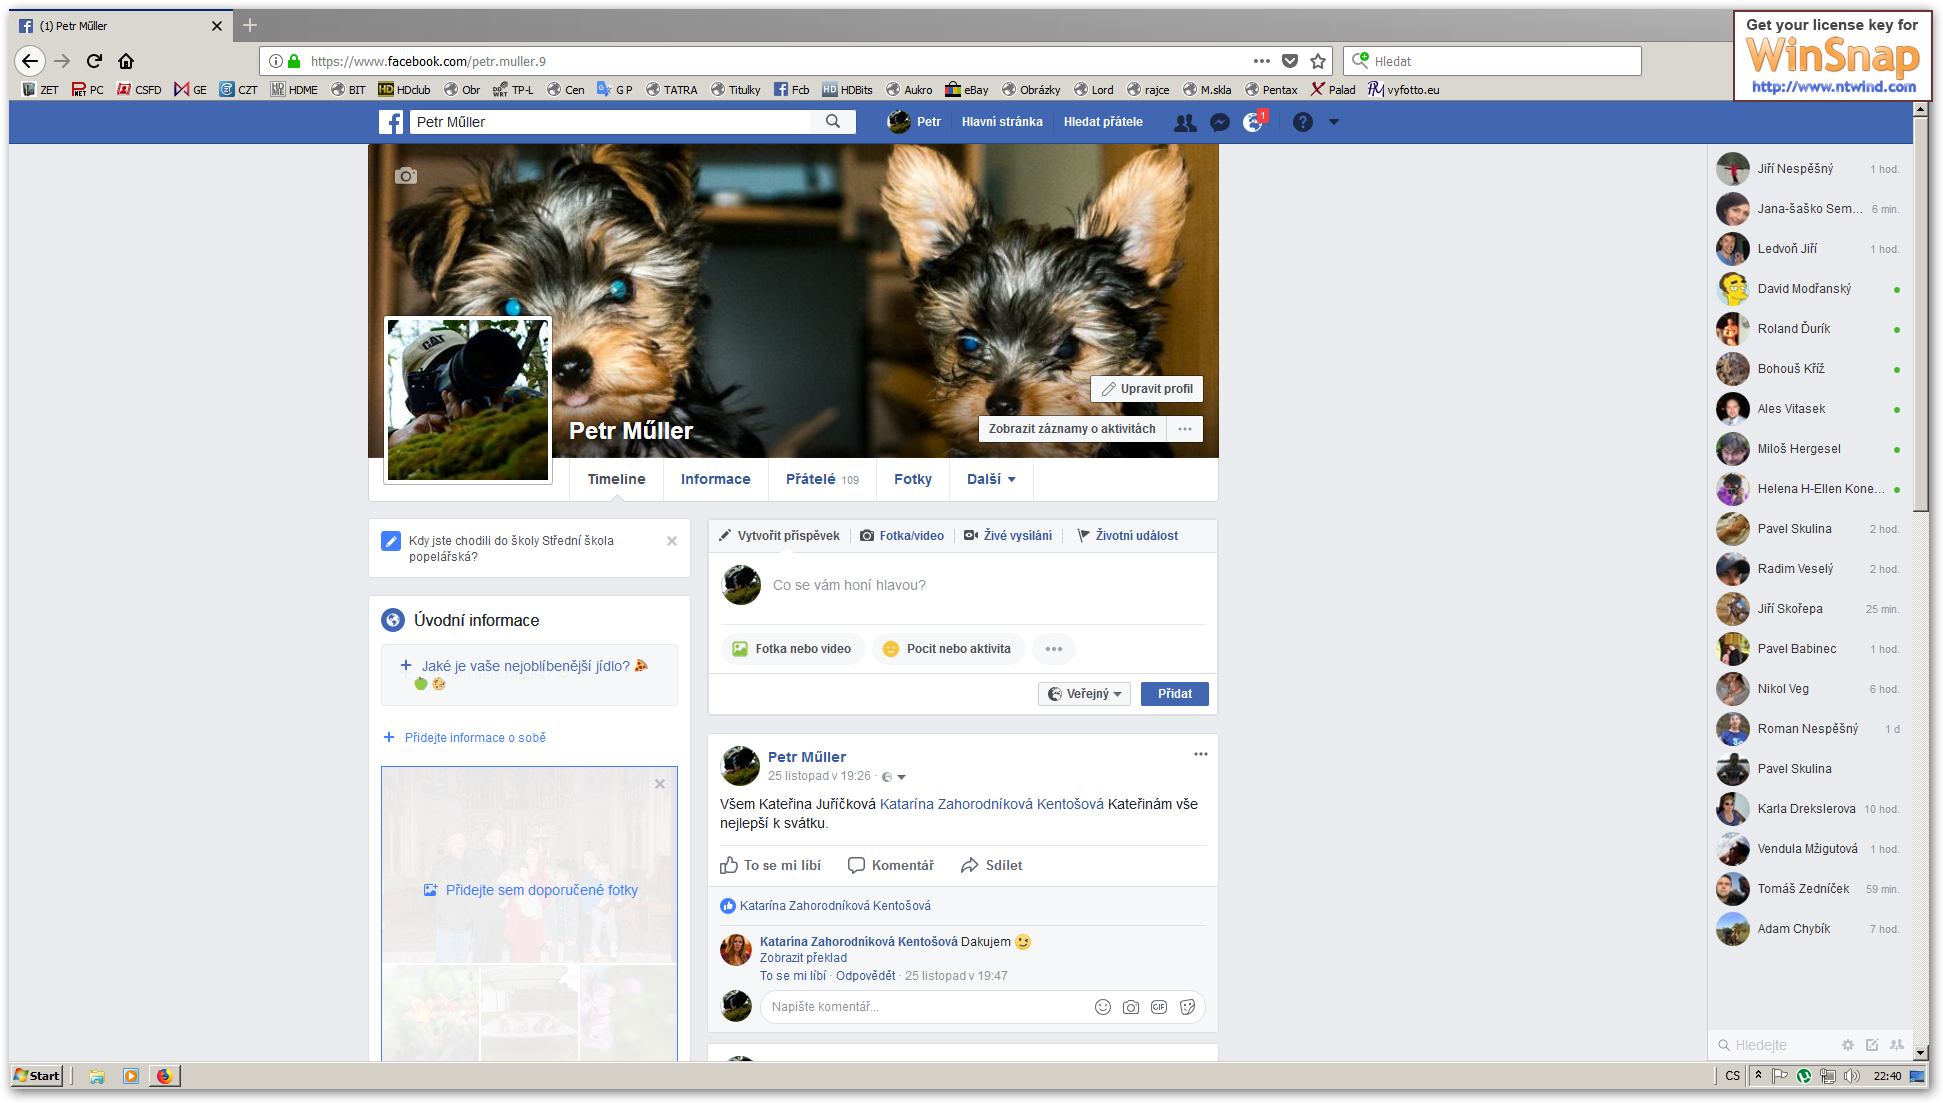Viewport: 1943px width, 1103px height.
Task: Click the Facebook search magnifier icon
Action: point(833,121)
